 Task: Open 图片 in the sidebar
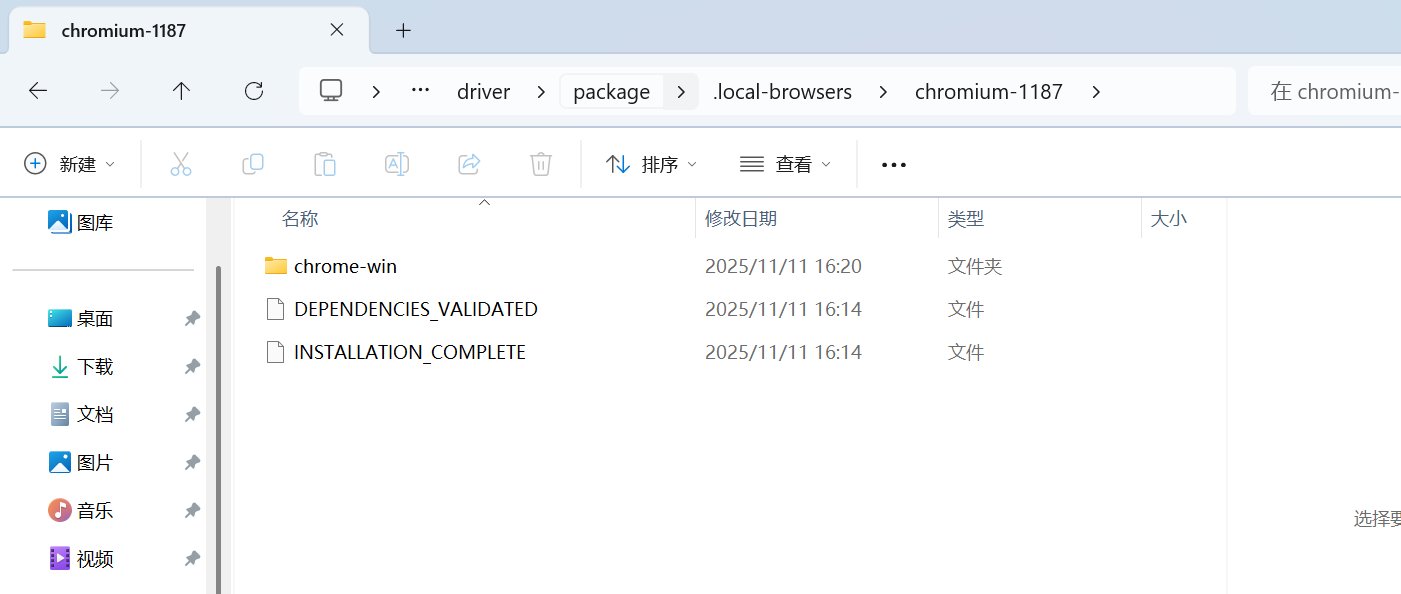[81, 463]
